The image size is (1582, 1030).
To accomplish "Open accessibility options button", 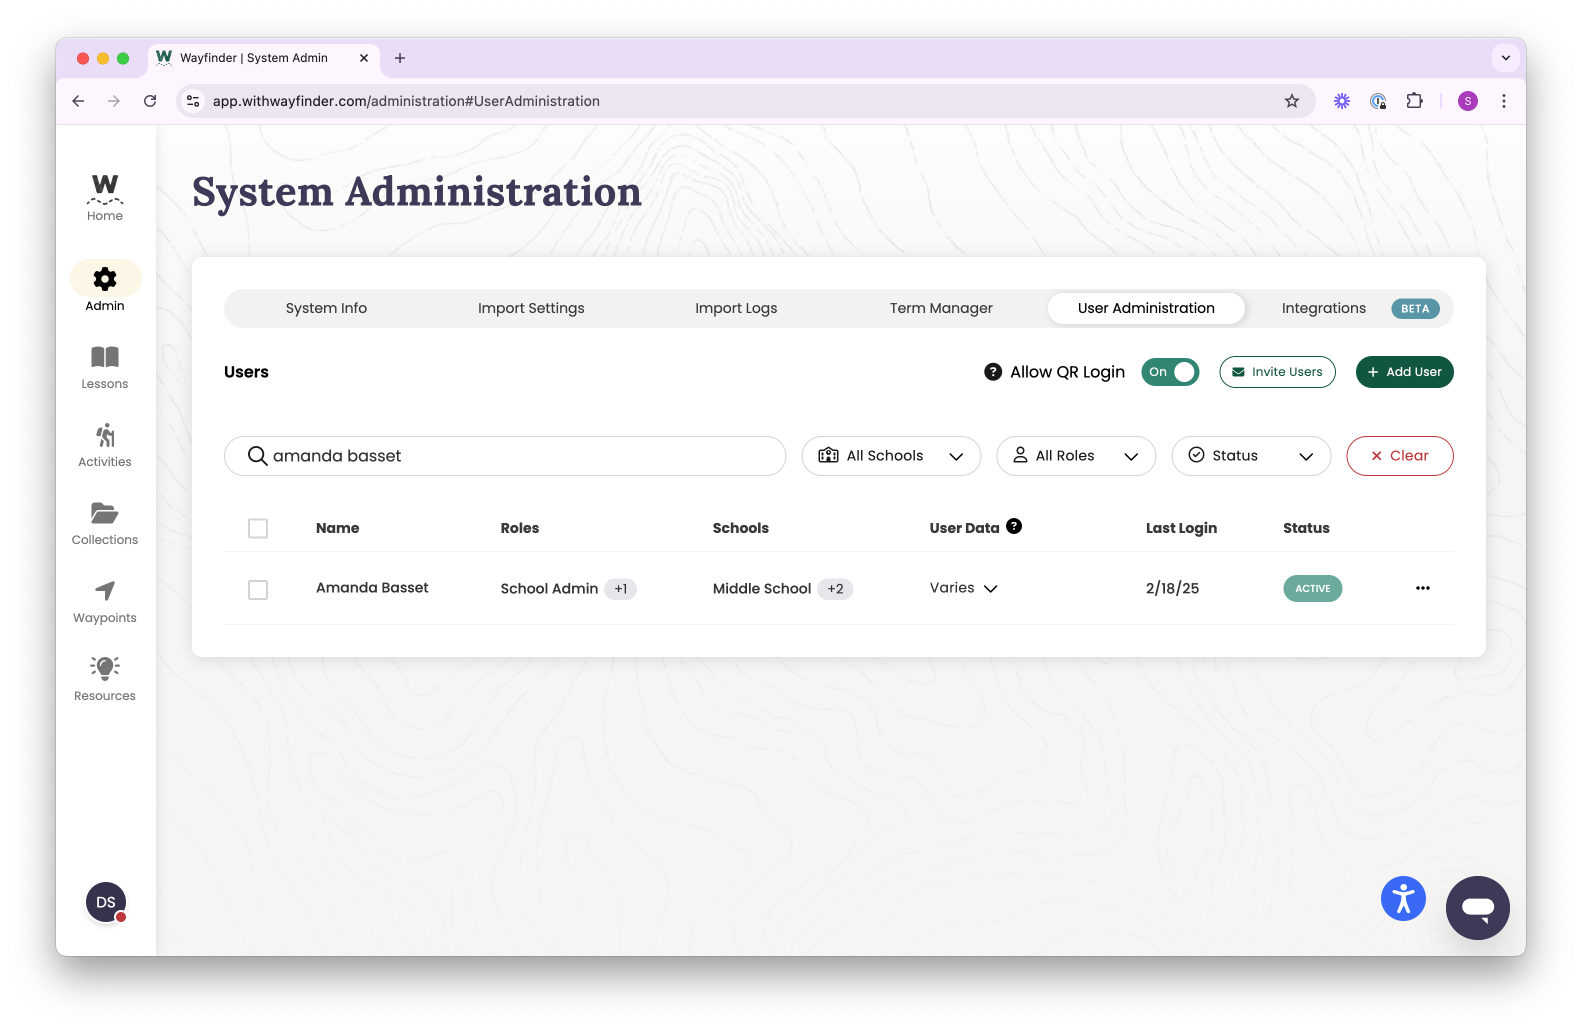I will (x=1403, y=898).
